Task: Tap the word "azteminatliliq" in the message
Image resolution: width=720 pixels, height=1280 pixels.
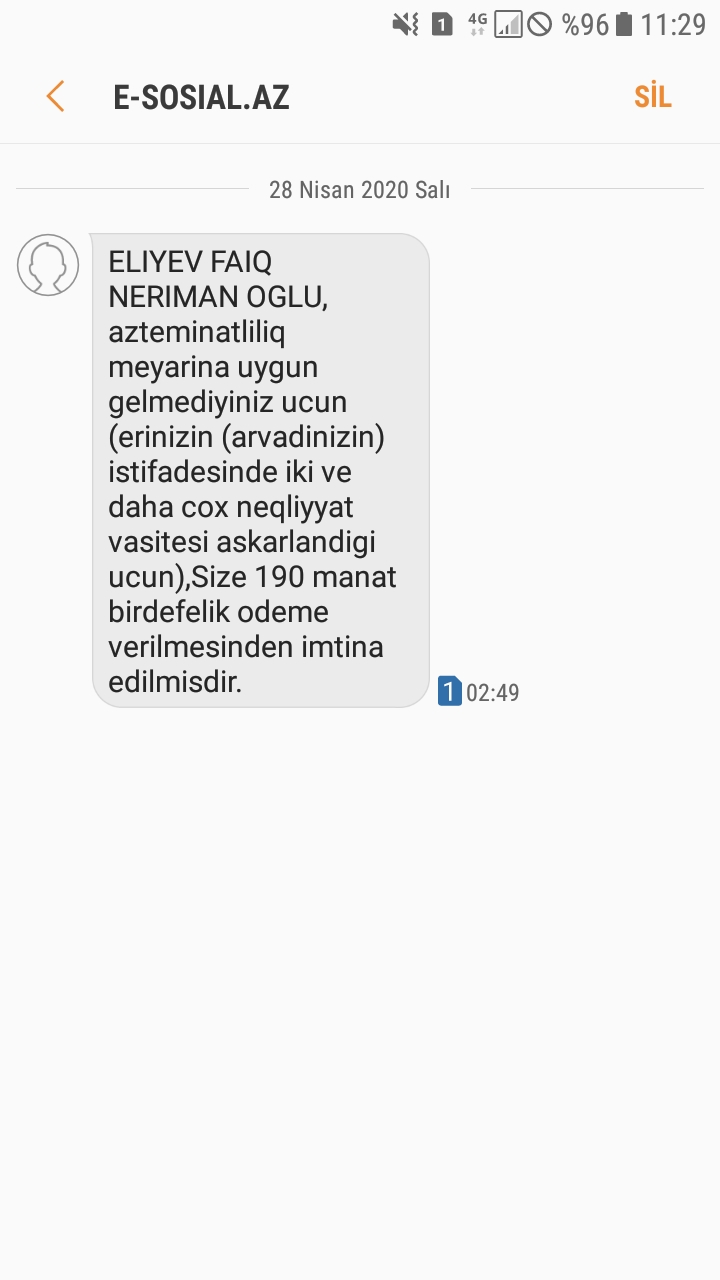Action: (197, 331)
